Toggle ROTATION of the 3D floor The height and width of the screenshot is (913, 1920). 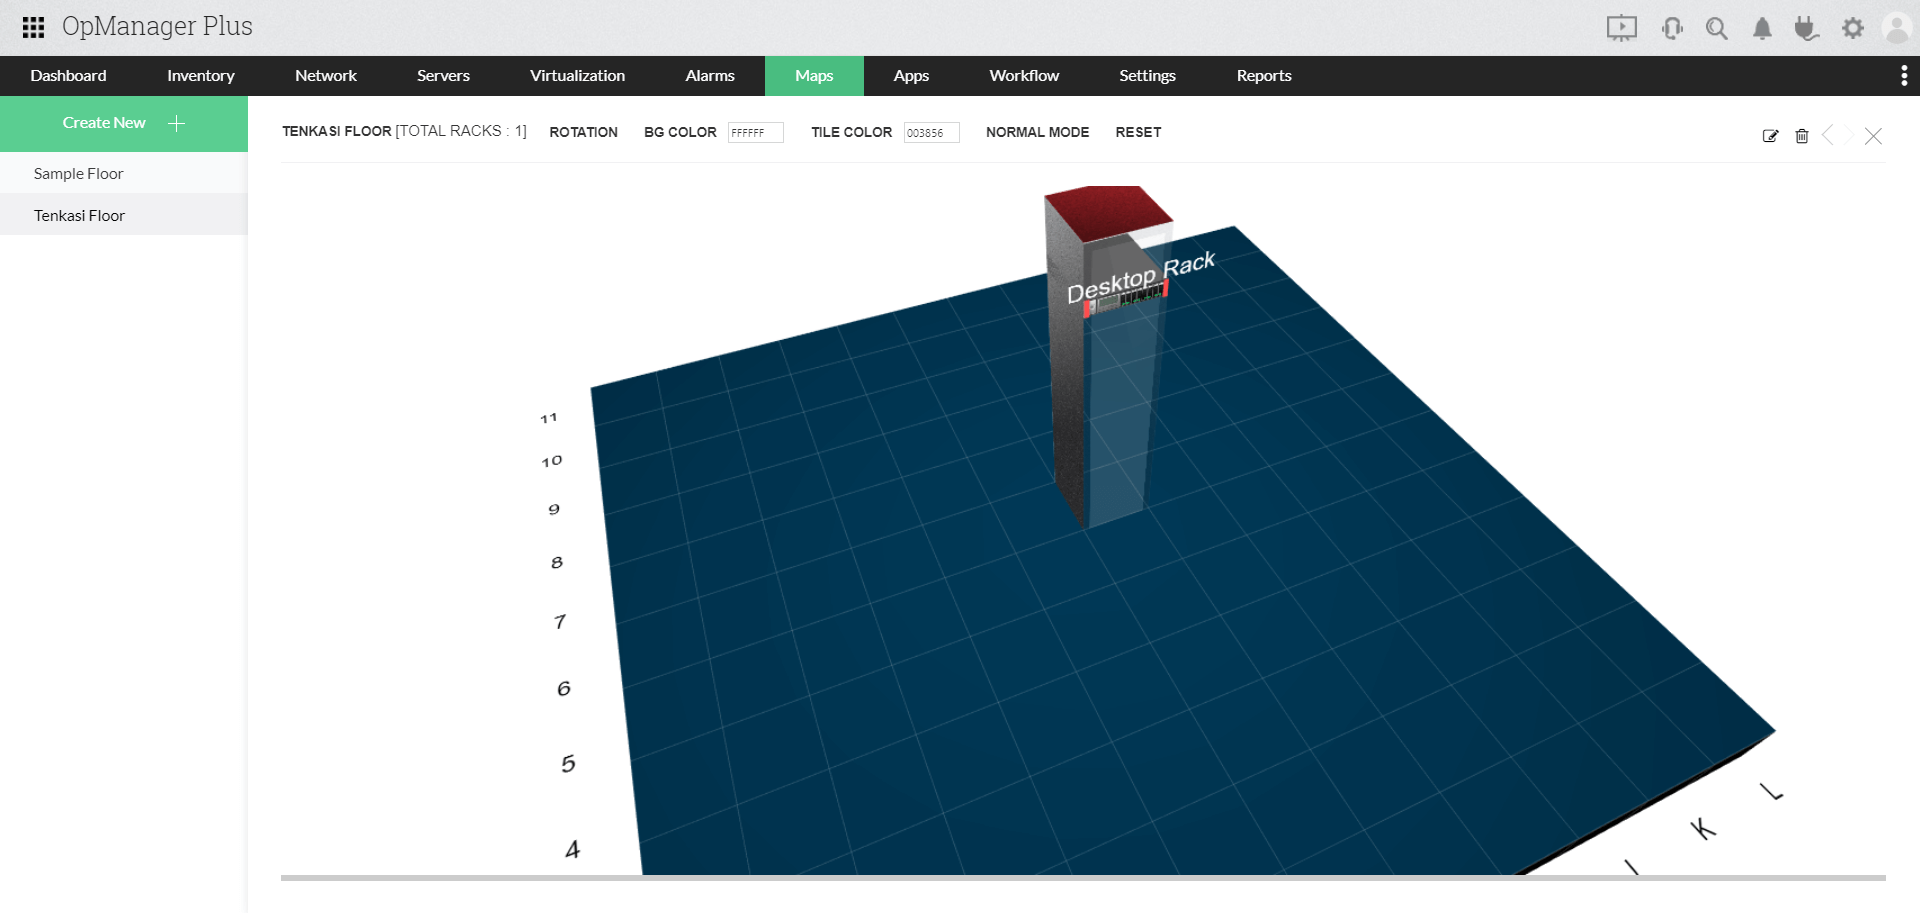tap(583, 131)
